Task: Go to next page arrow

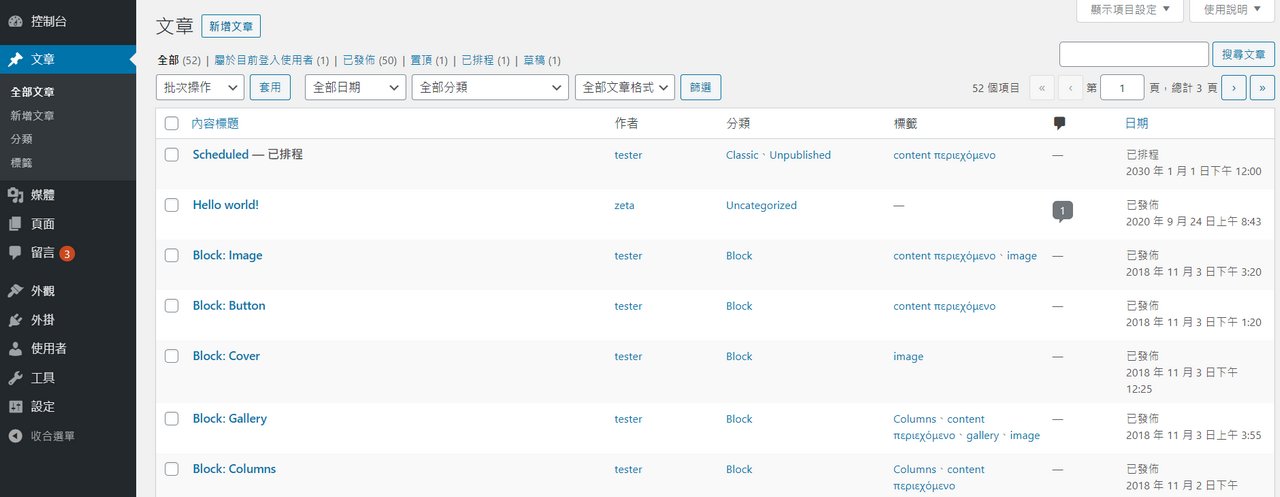Action: tap(1233, 88)
